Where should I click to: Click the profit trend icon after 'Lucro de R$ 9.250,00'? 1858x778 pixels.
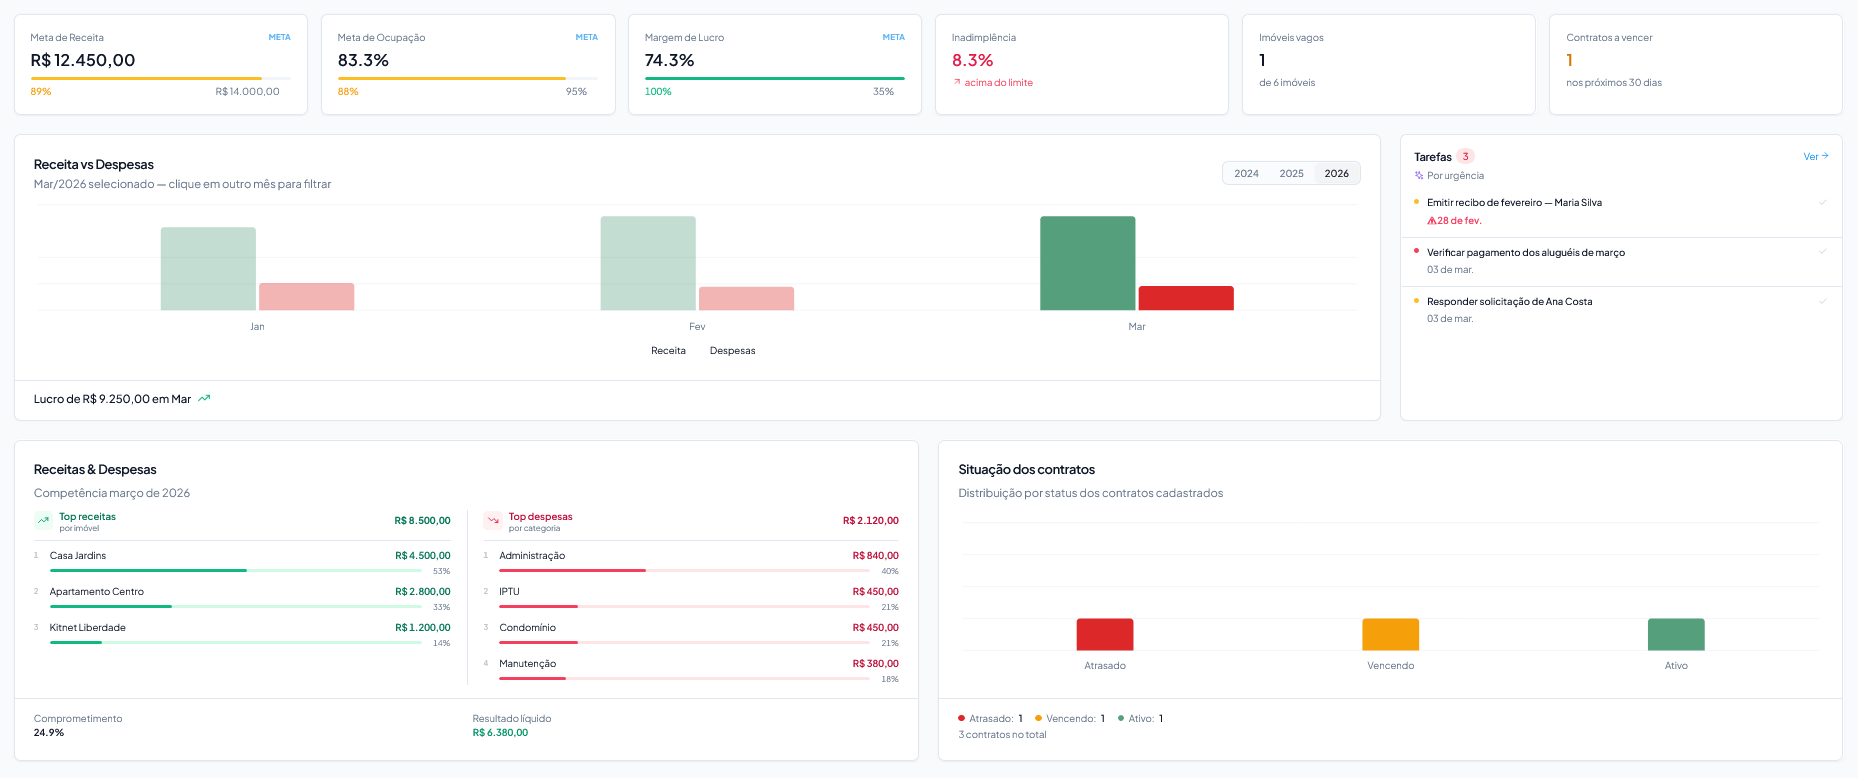coord(204,399)
